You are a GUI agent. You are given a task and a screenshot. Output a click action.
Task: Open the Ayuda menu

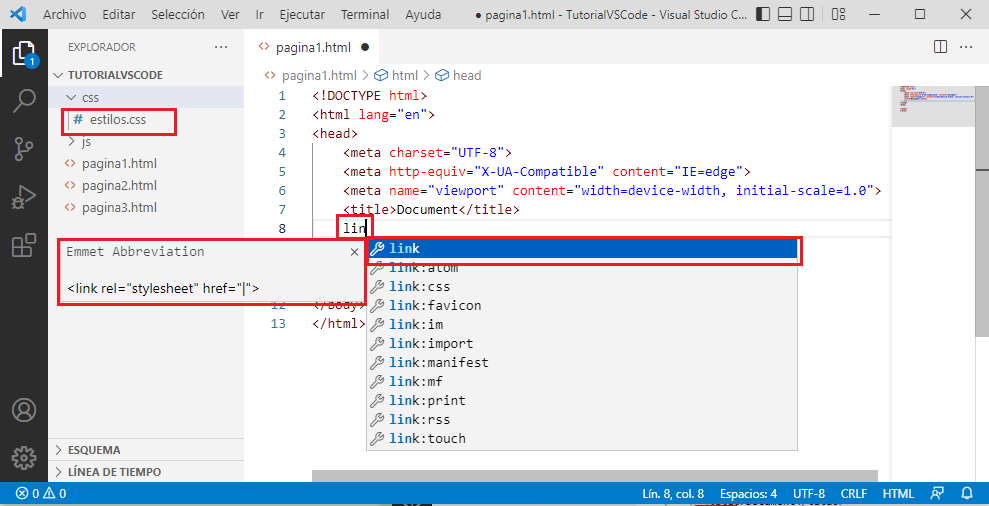pyautogui.click(x=423, y=14)
